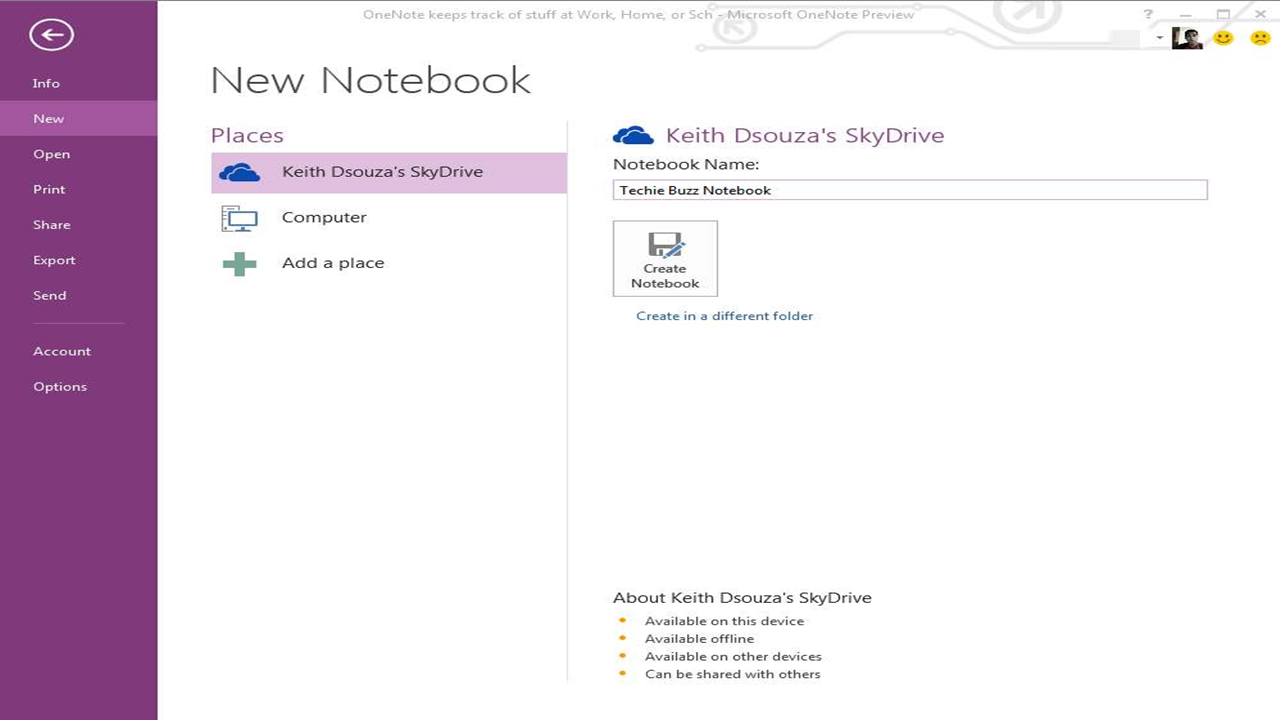Open the account dropdown arrow beside photo
This screenshot has height=720, width=1280.
pyautogui.click(x=1160, y=38)
